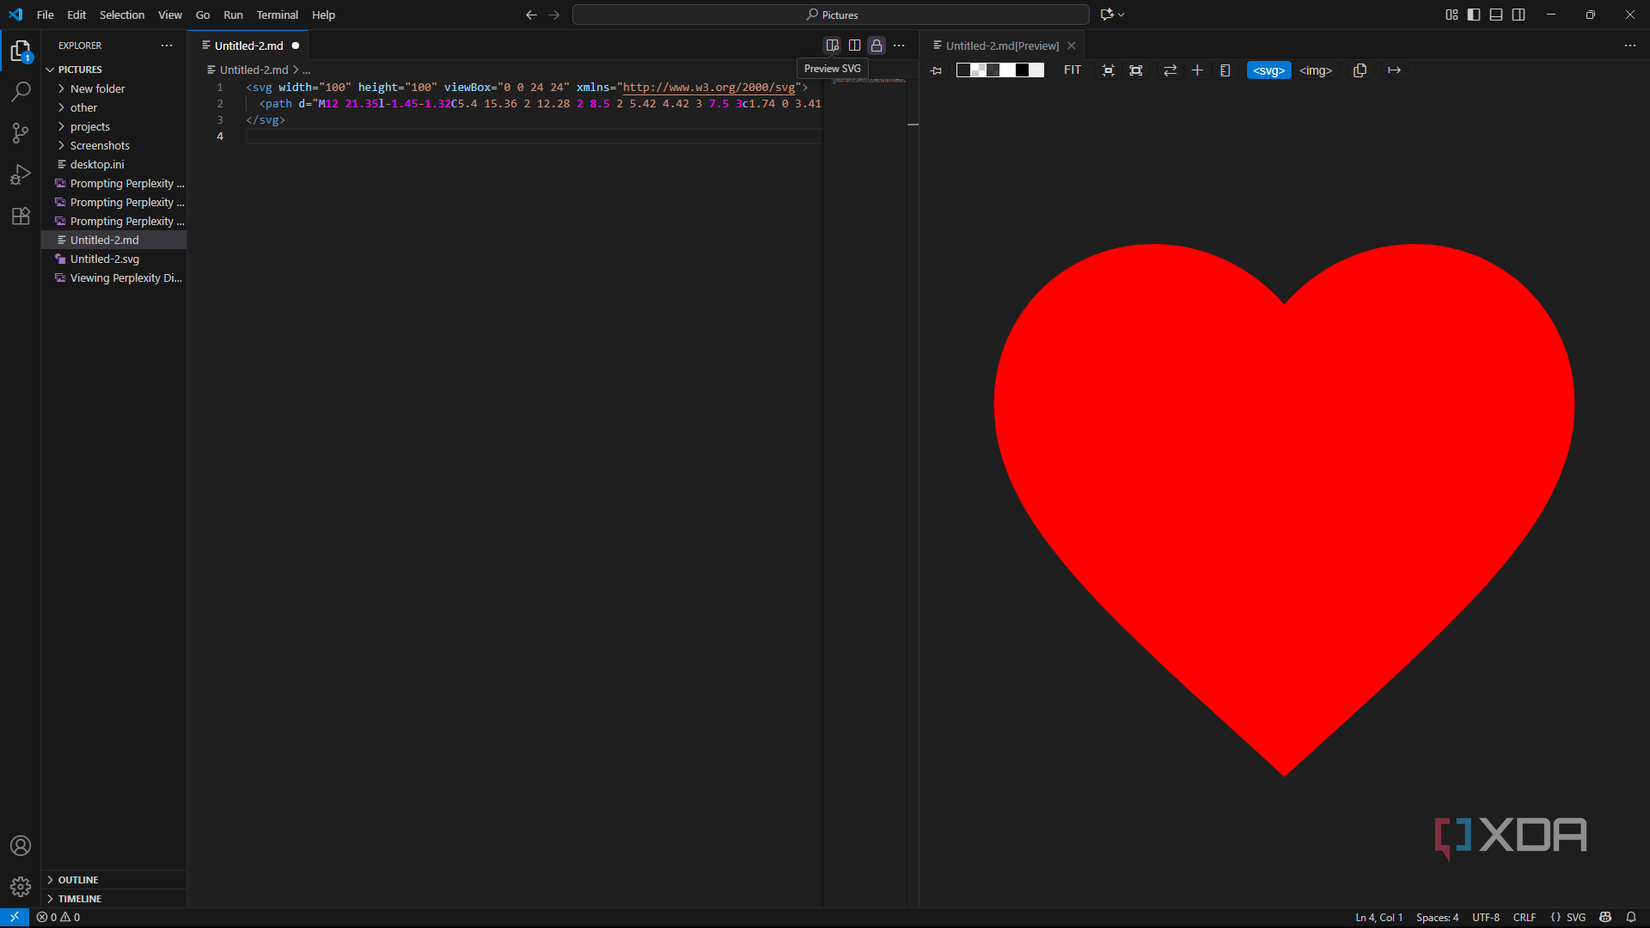The height and width of the screenshot is (928, 1650).
Task: Open the Explorer view in activity bar
Action: (x=20, y=51)
